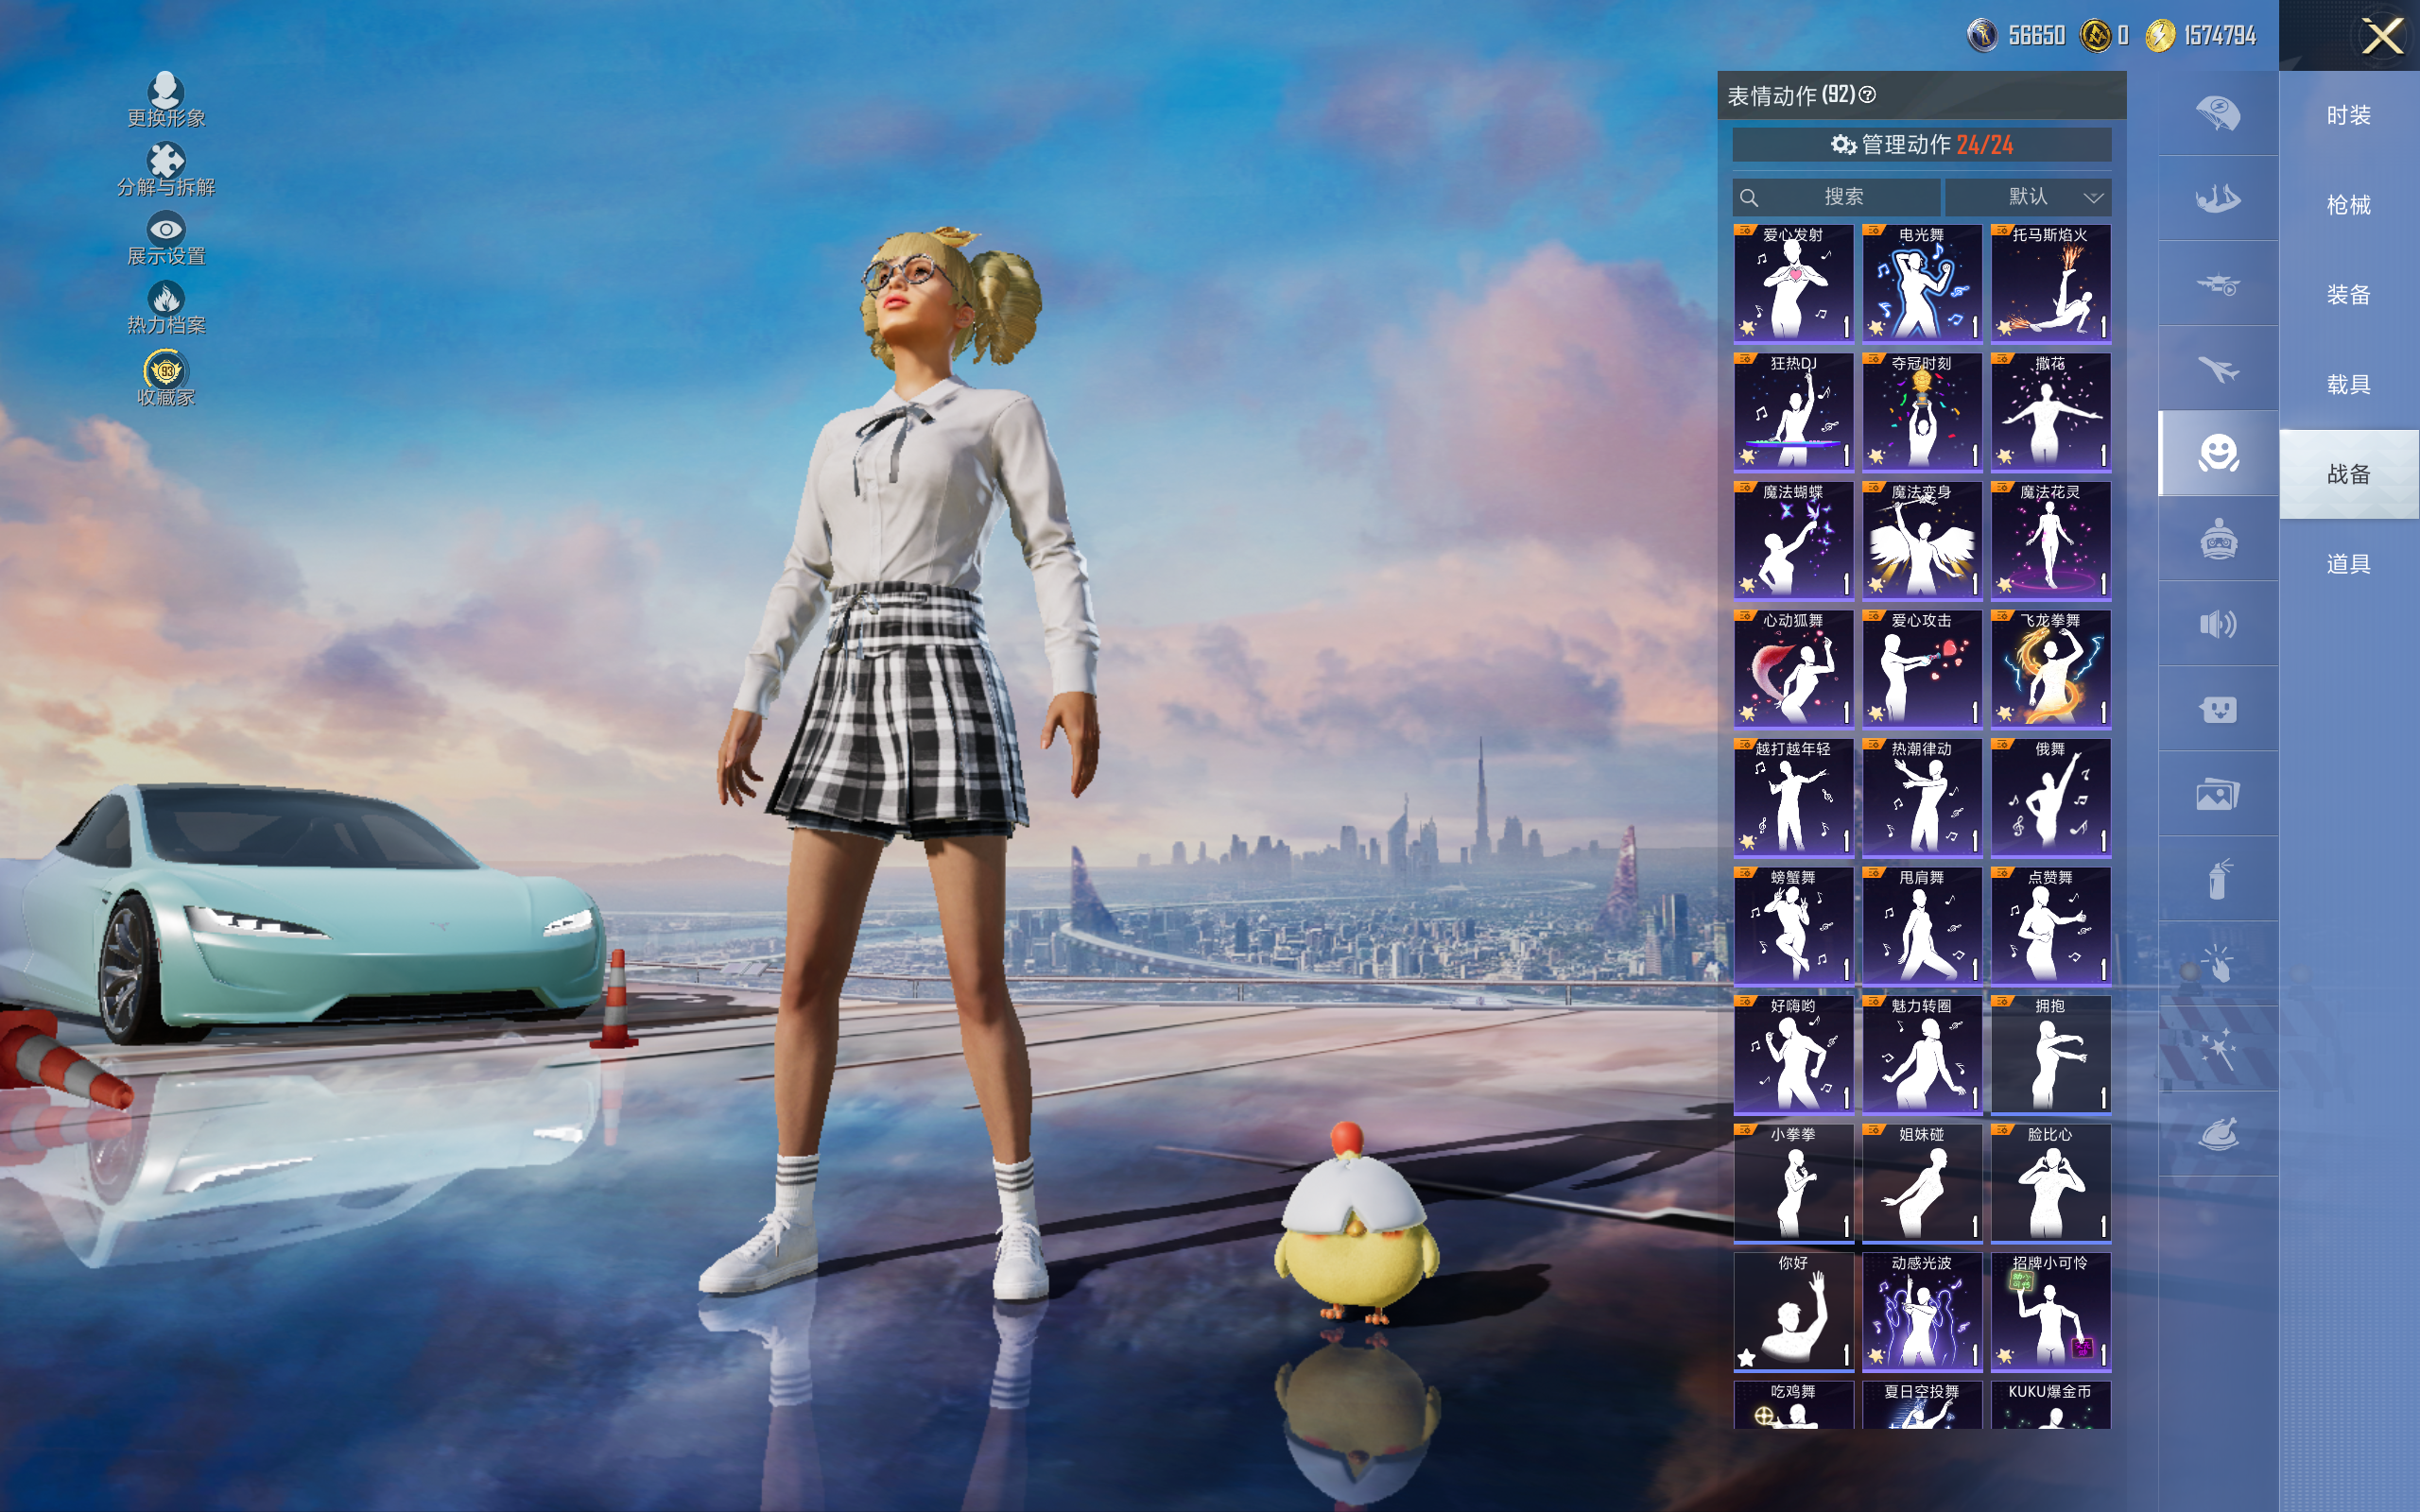Viewport: 2420px width, 1512px height.
Task: Select the 招牌小可怜 emote
Action: (x=2051, y=1311)
